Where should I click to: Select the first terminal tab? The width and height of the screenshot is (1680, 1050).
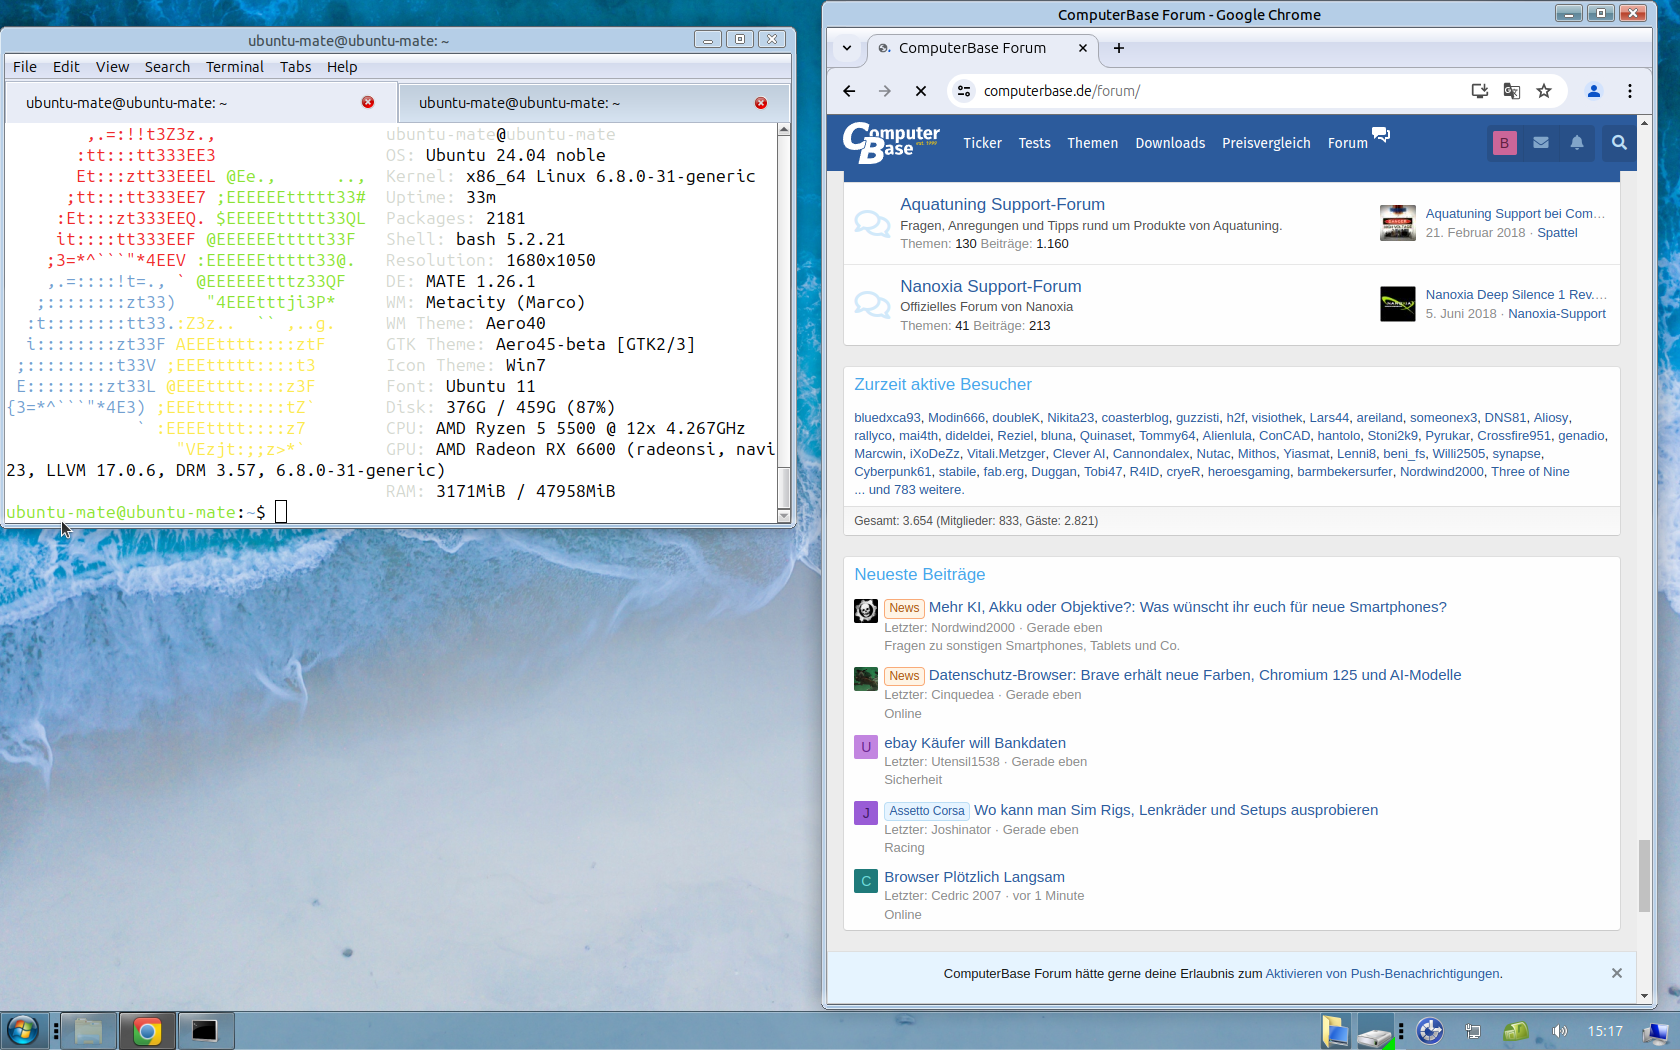(x=201, y=102)
